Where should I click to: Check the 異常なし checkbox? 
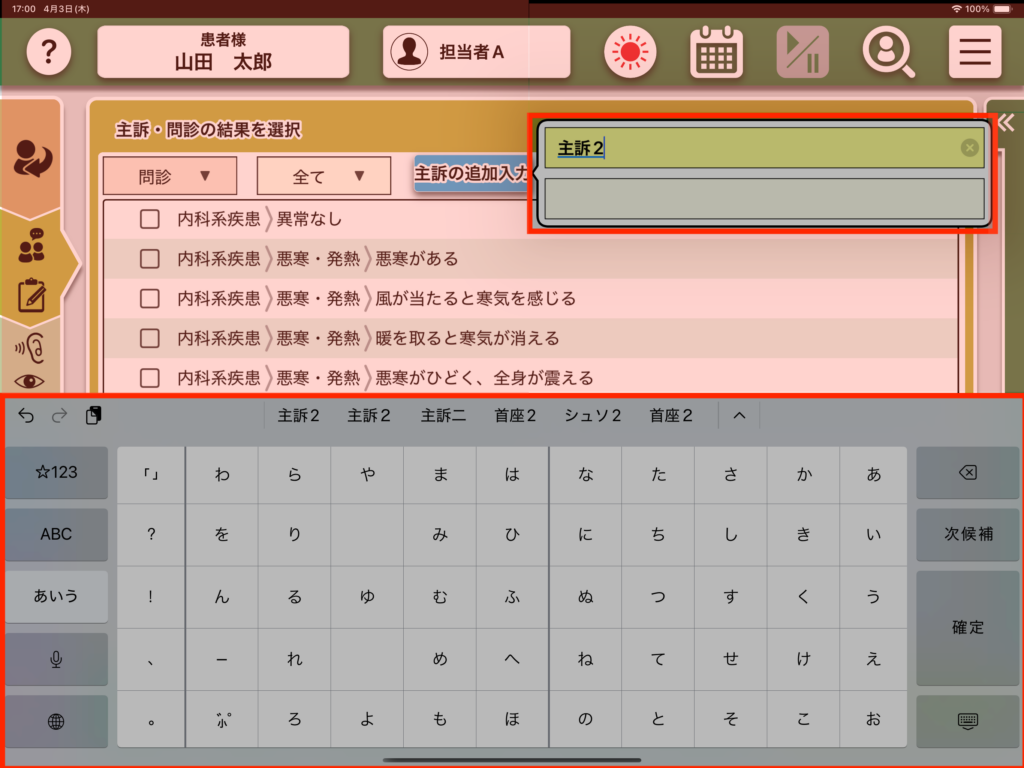click(x=150, y=219)
